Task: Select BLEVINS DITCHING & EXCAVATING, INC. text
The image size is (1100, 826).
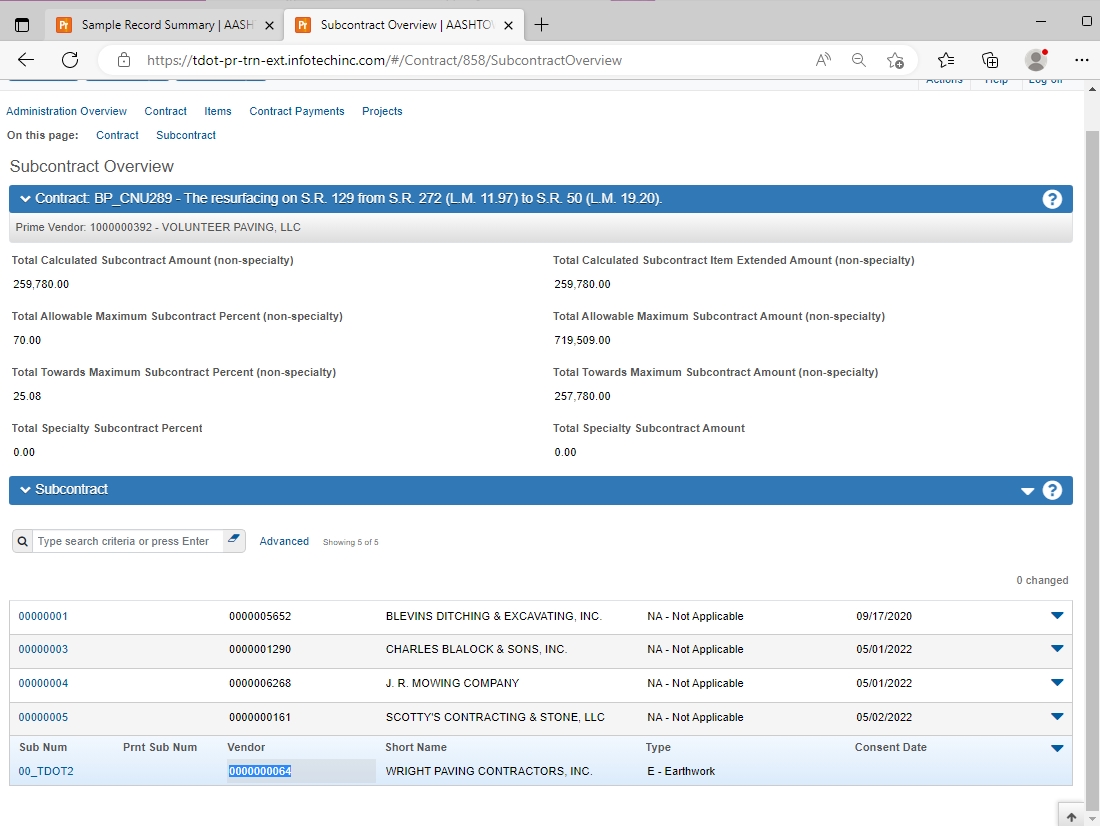Action: tap(493, 616)
